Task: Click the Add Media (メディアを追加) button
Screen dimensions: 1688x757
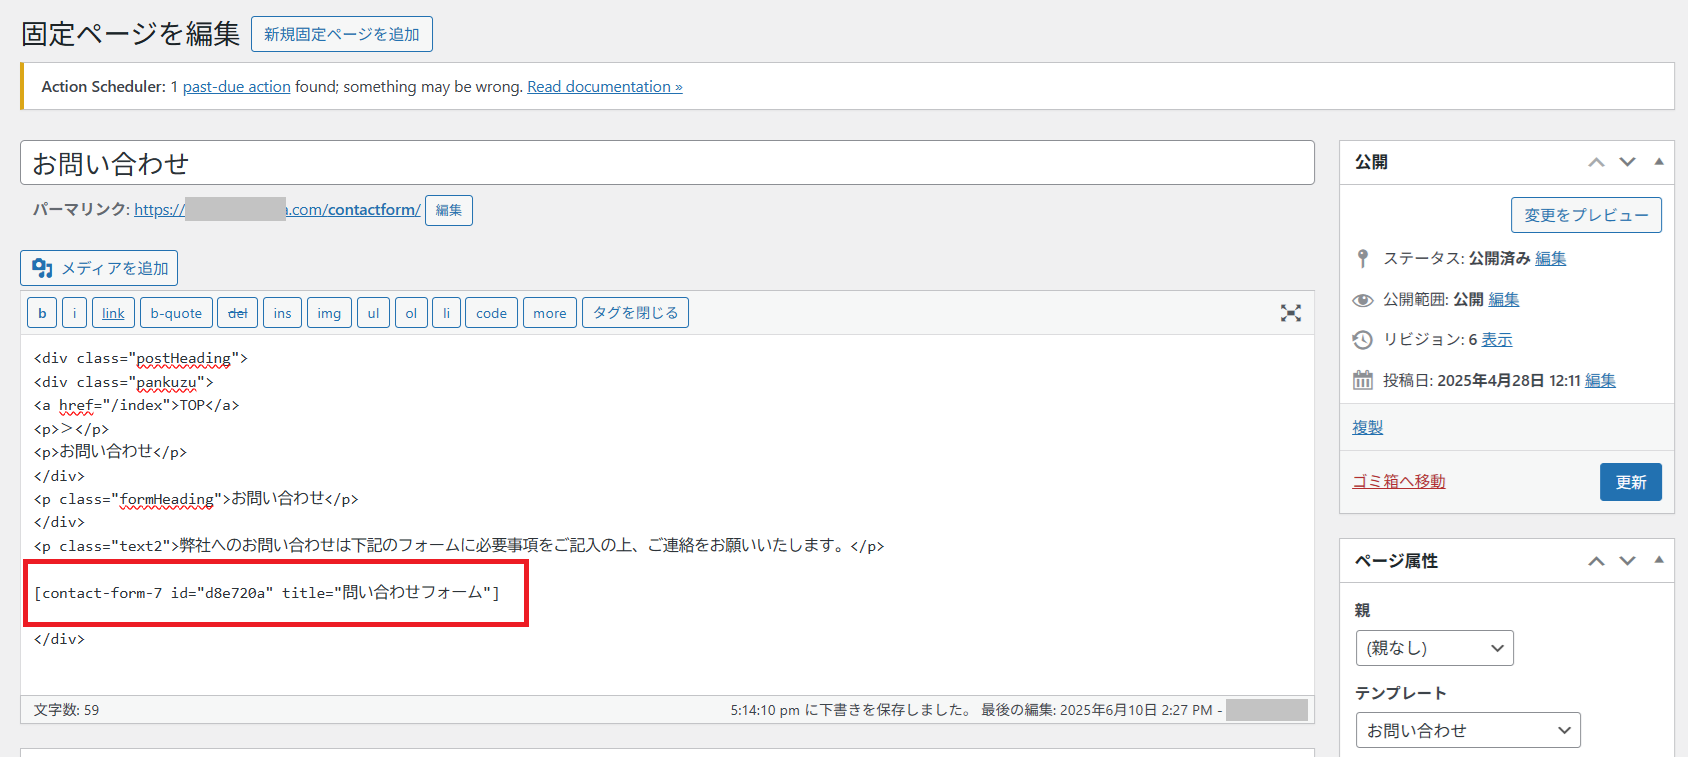Action: [99, 268]
